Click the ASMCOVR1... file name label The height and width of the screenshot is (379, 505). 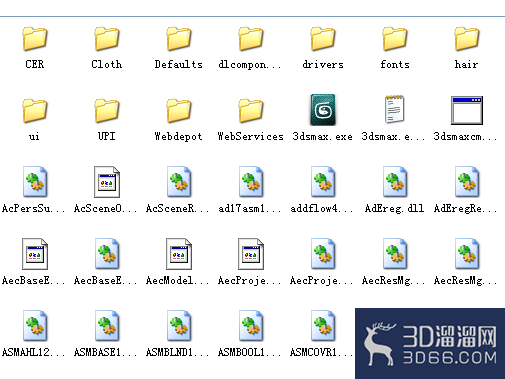pos(321,352)
